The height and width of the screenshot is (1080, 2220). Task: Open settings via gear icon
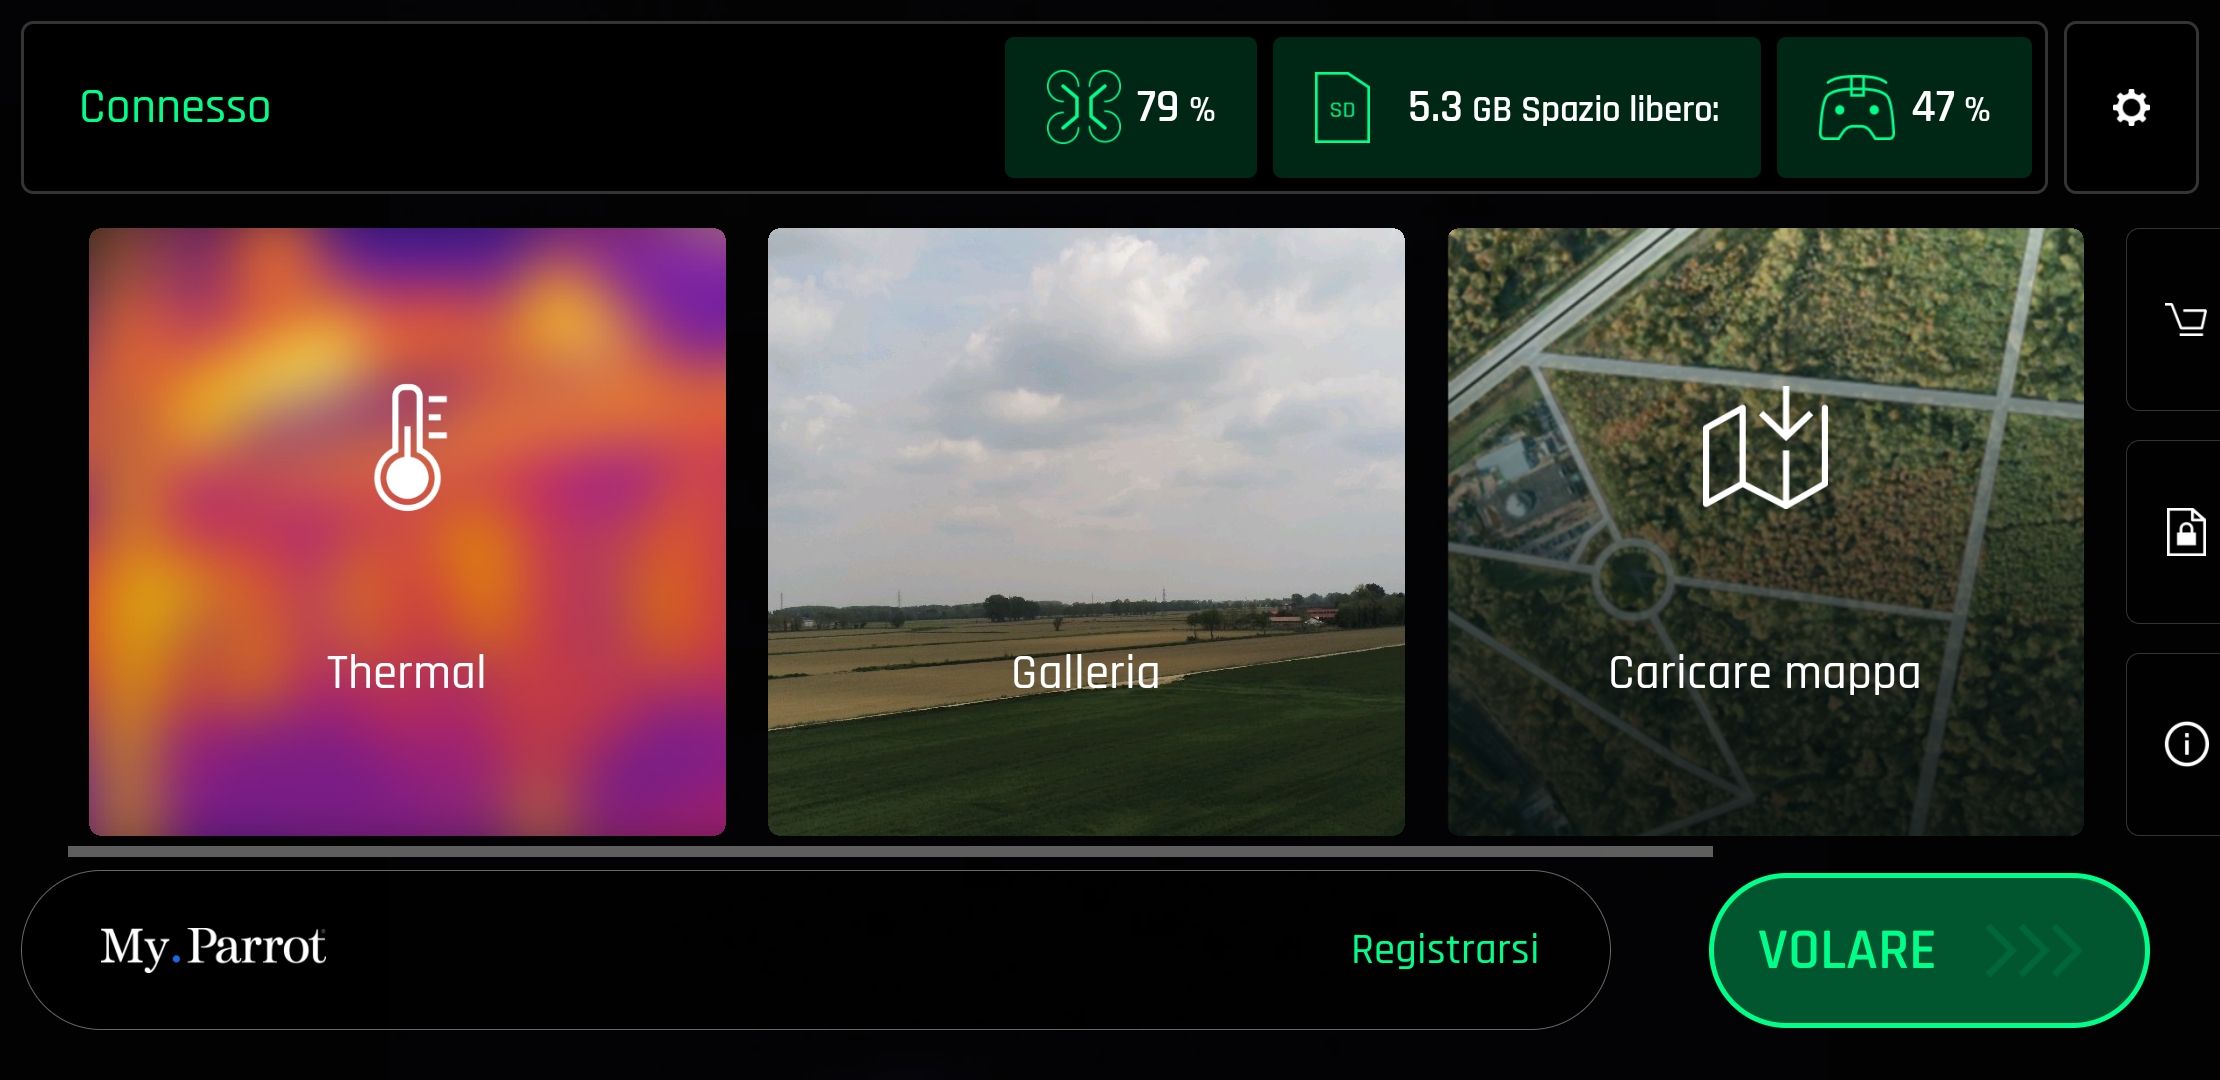(2131, 108)
